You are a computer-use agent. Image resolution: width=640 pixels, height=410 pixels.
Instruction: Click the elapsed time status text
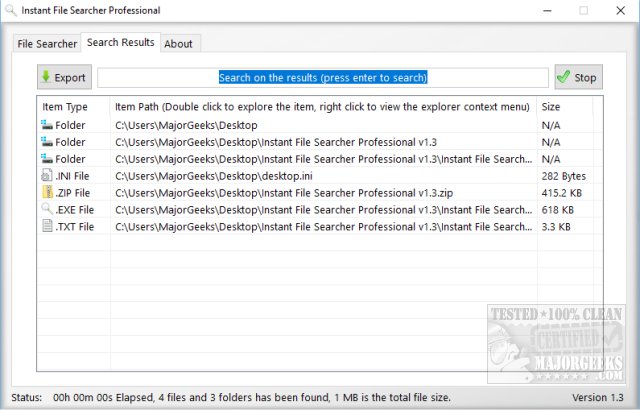pos(251,397)
